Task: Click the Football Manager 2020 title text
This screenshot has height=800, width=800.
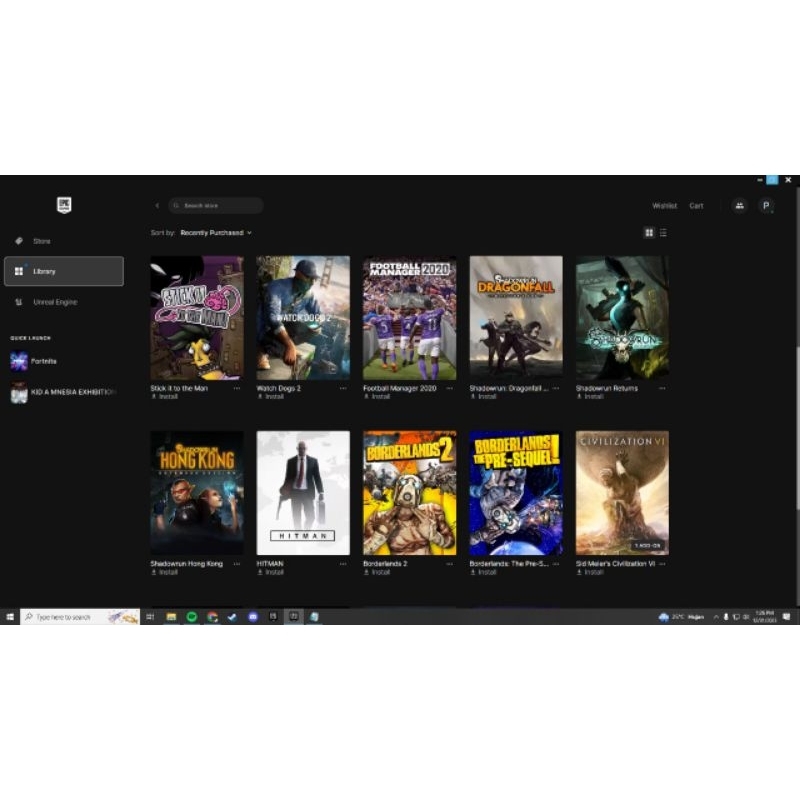Action: (x=399, y=388)
